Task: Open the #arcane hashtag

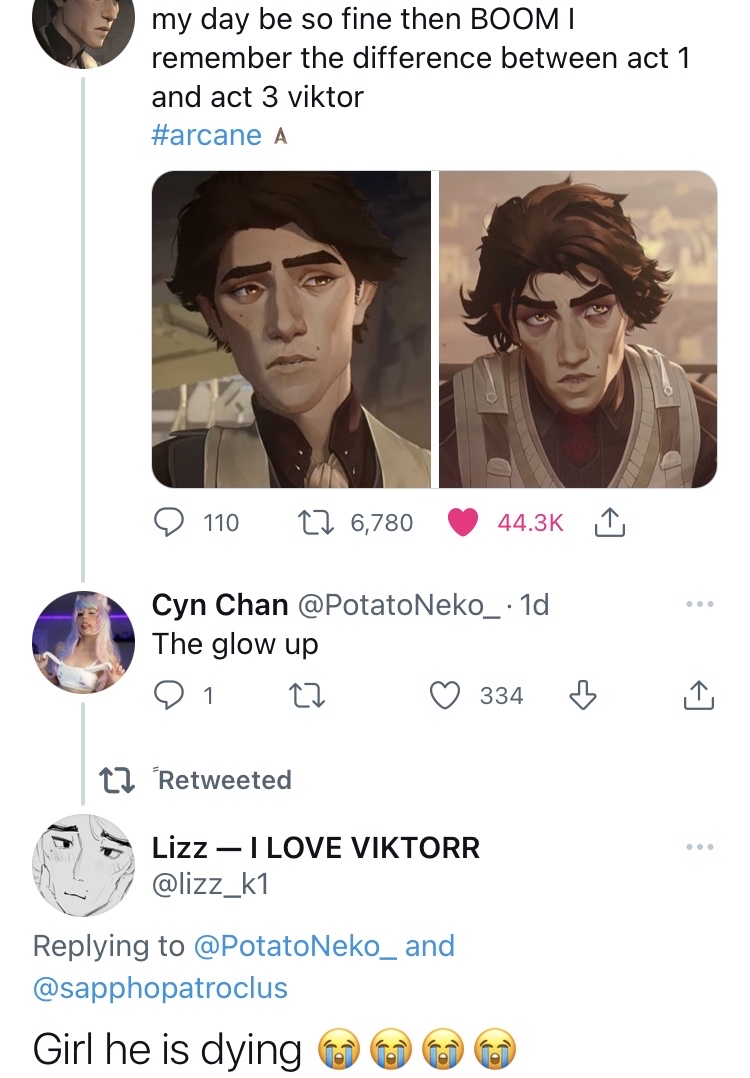Action: click(207, 135)
